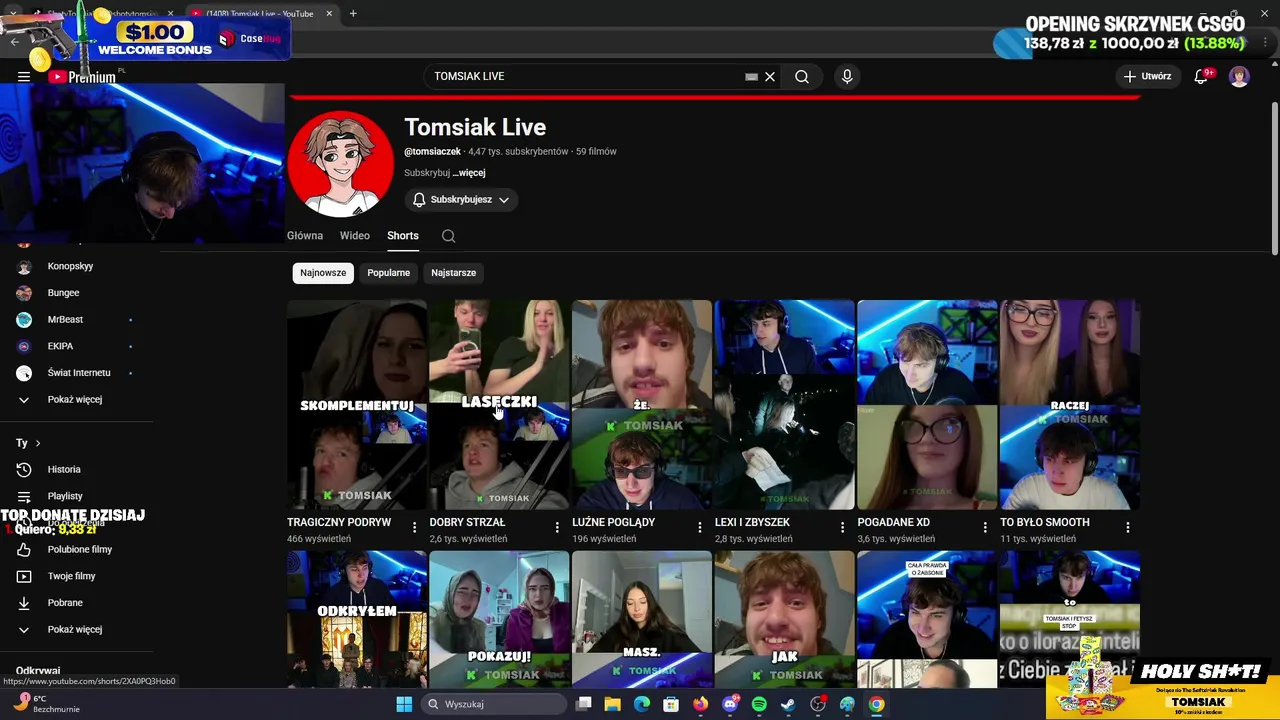Start voice search with the microphone icon

(x=847, y=77)
